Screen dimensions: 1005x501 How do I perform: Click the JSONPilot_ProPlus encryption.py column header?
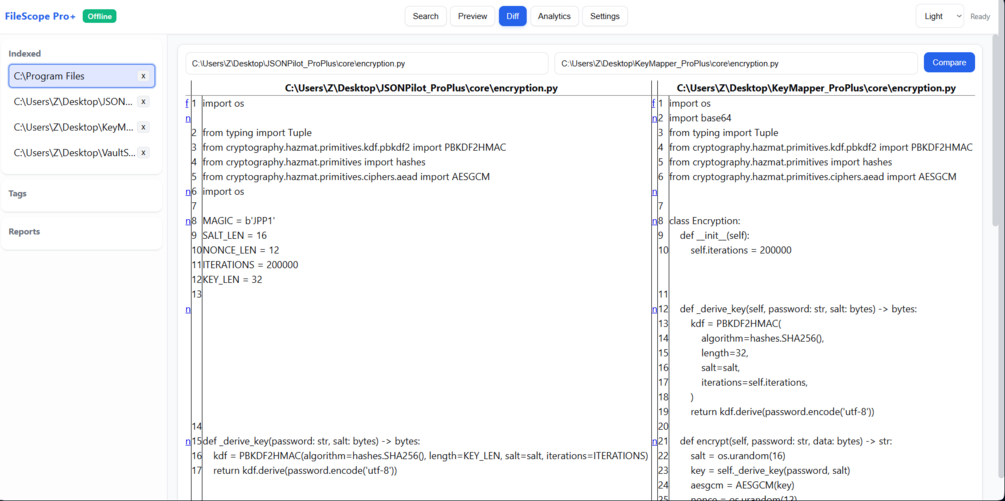(421, 88)
